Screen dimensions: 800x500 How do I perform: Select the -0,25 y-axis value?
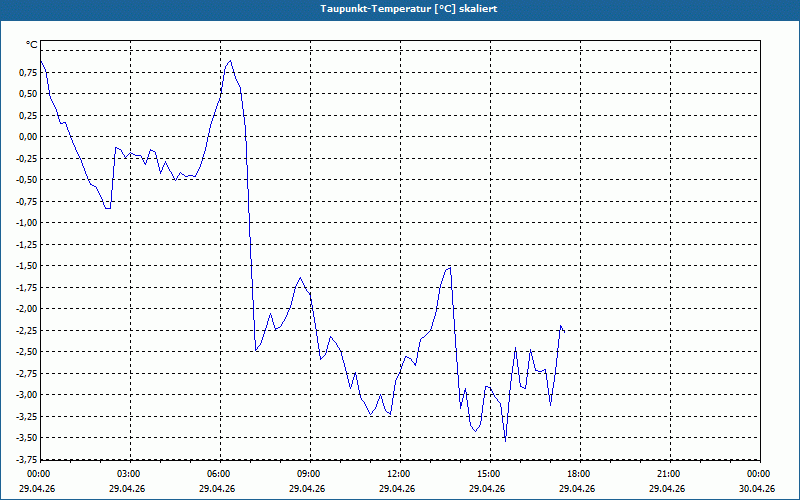tap(27, 158)
